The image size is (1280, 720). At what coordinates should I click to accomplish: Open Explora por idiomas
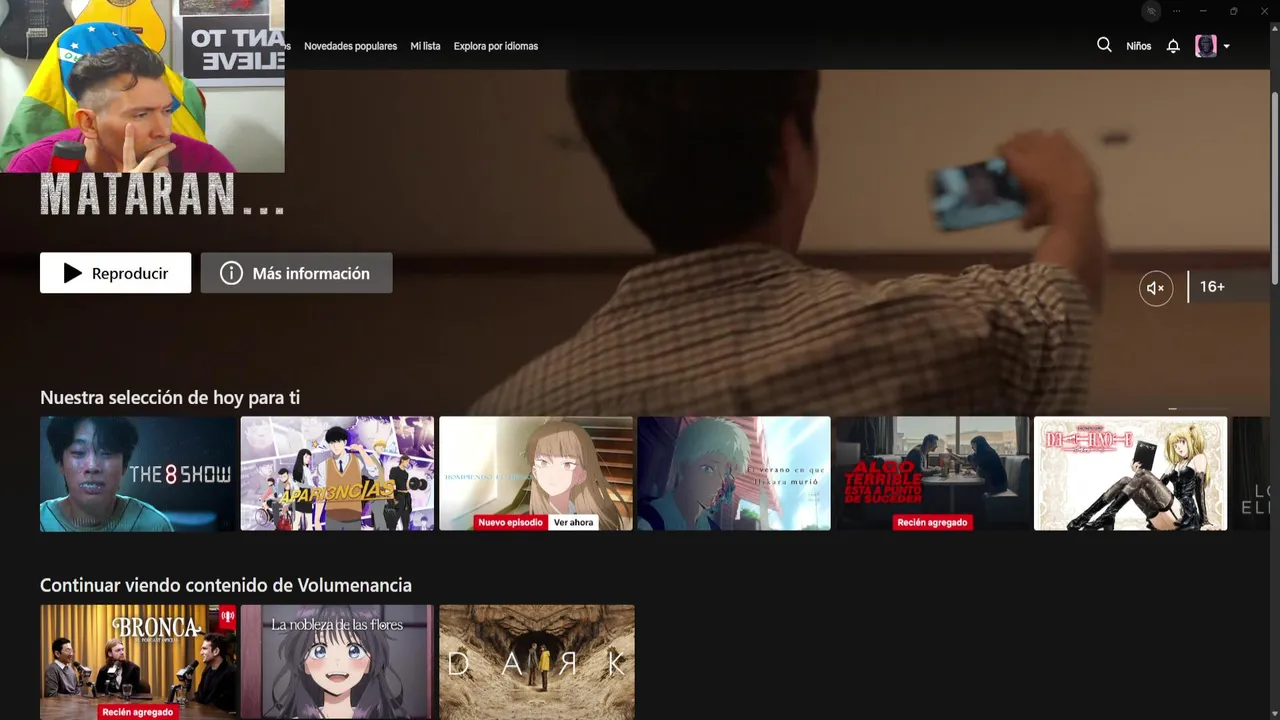coord(496,46)
